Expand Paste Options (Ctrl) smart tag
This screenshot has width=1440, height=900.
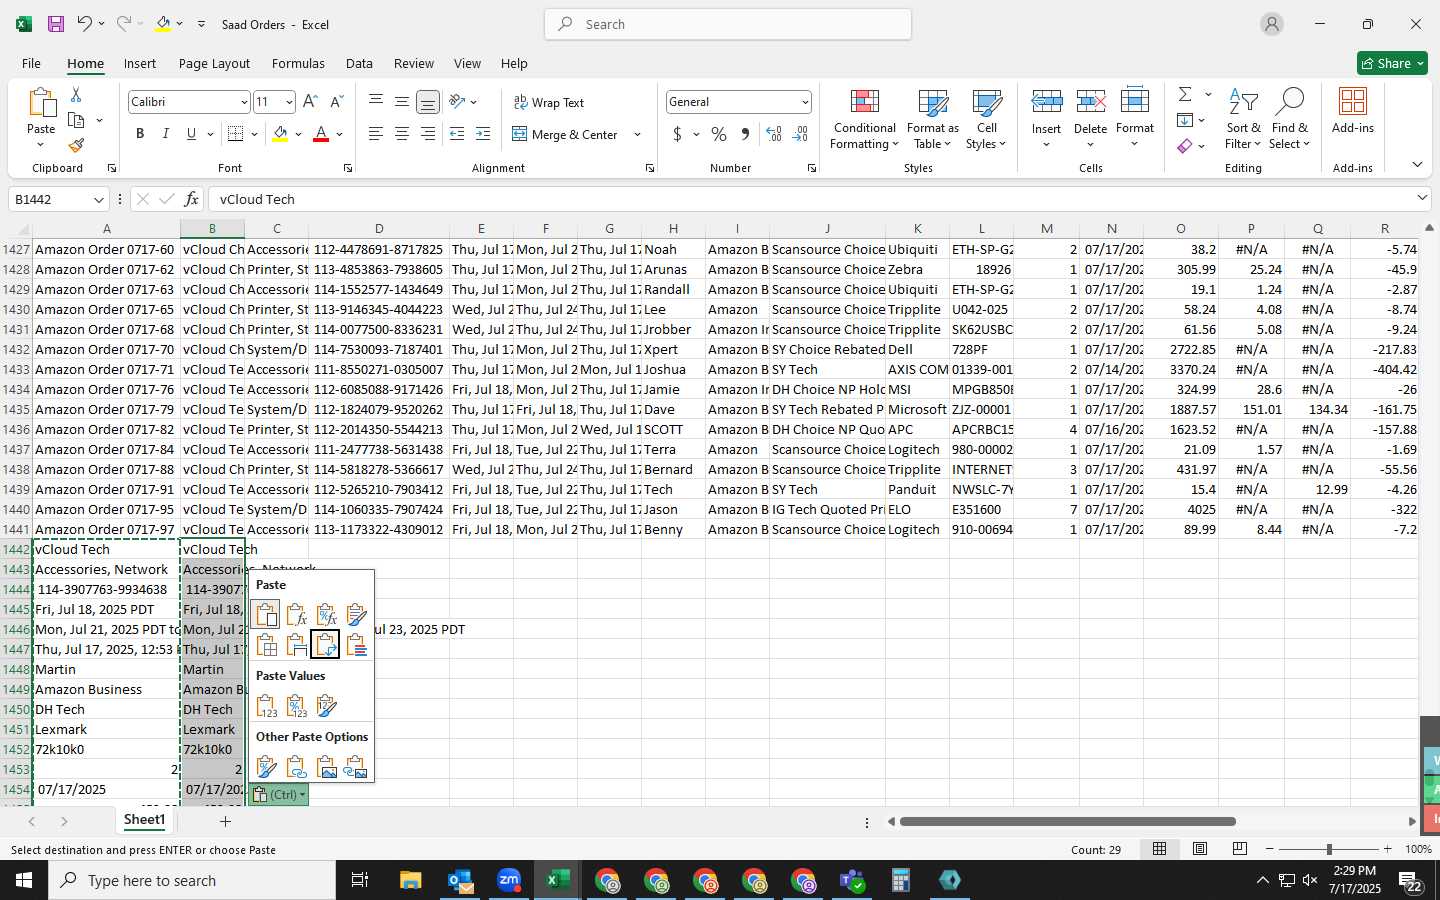pos(278,795)
